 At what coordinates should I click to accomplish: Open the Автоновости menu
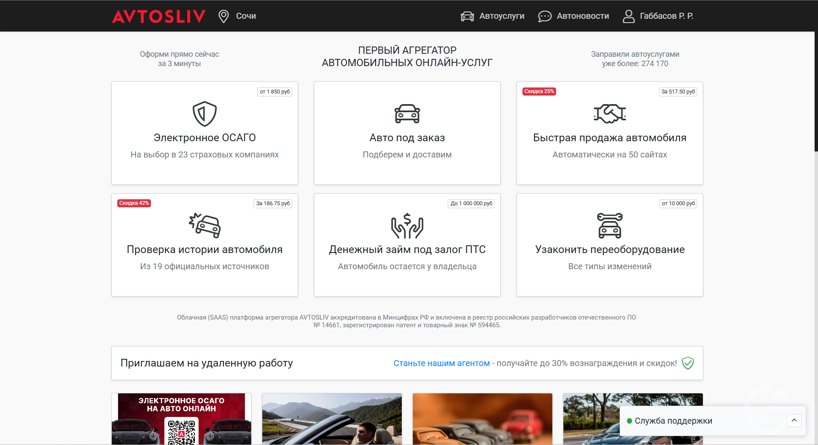pos(583,16)
